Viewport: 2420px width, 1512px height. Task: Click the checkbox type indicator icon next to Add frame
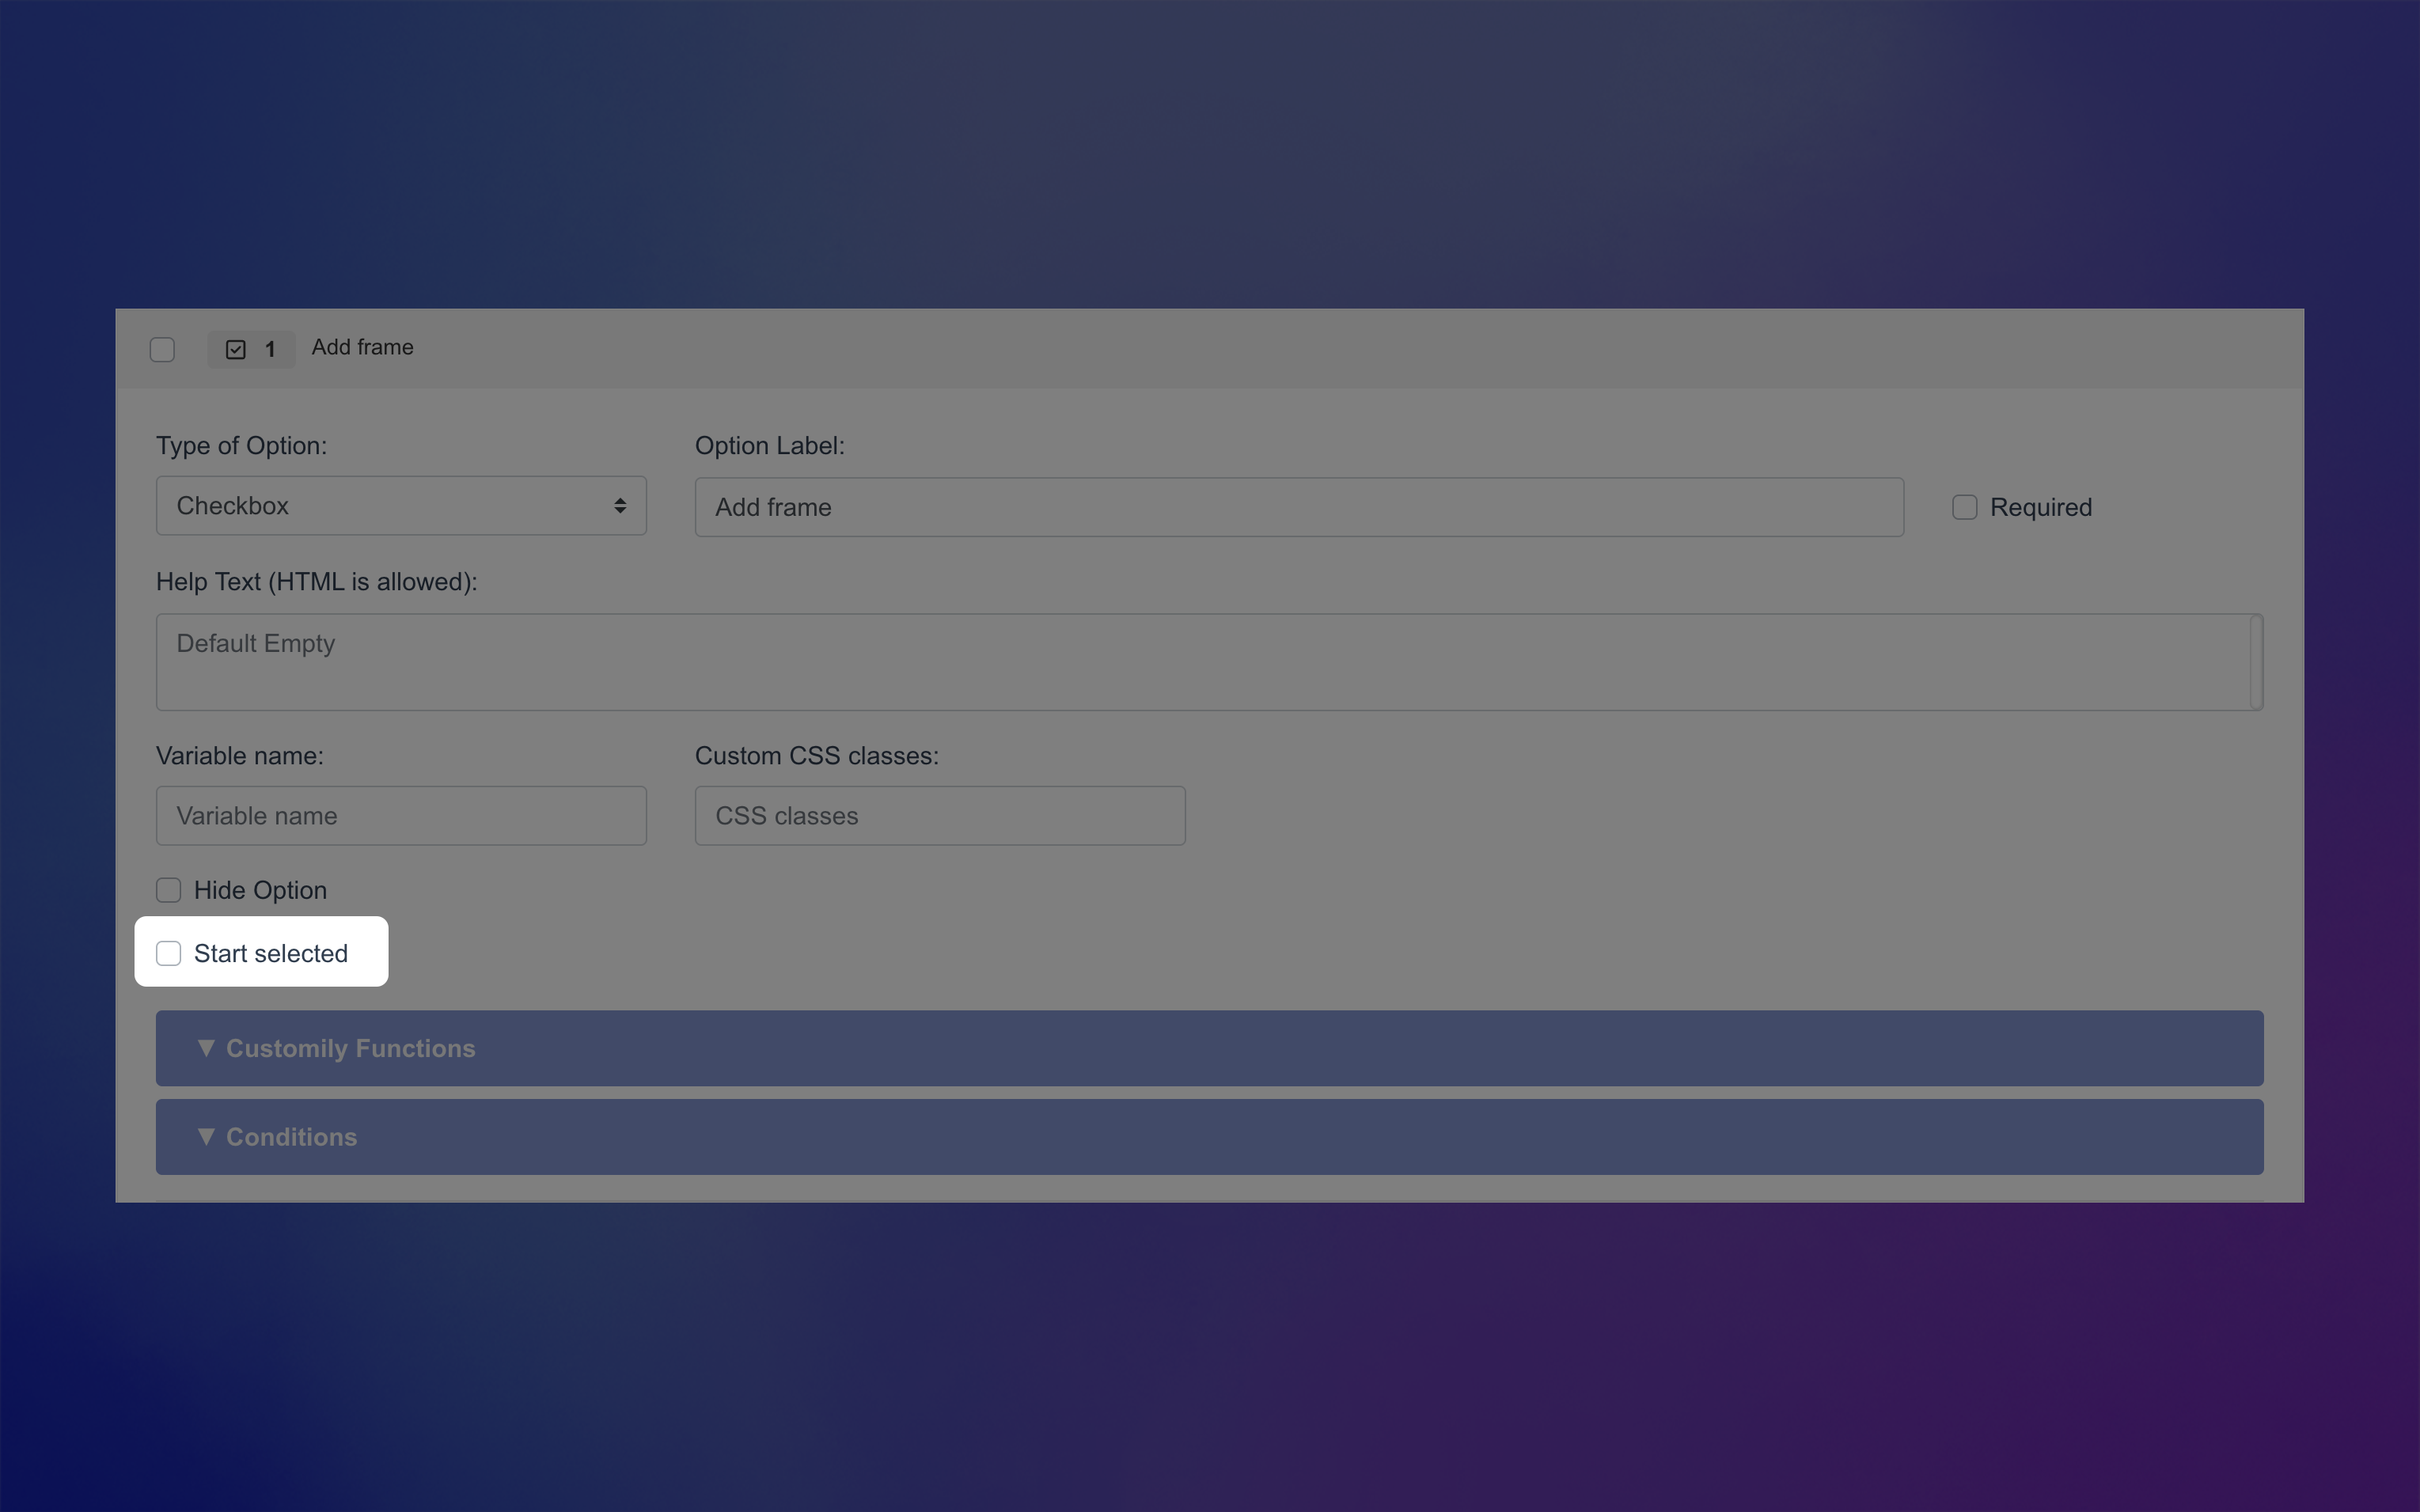[x=235, y=348]
